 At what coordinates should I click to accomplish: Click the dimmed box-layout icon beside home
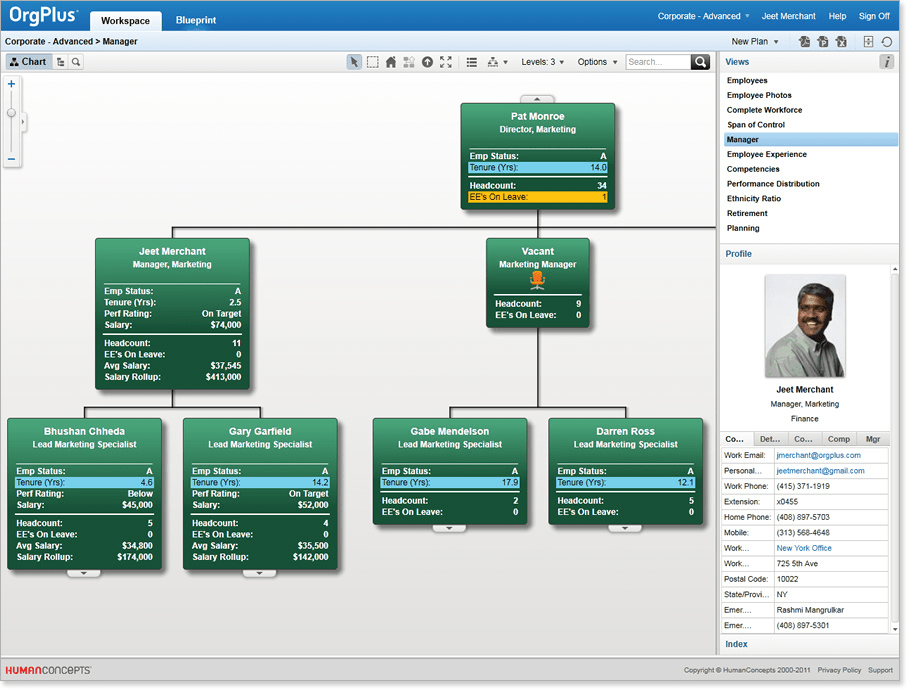click(409, 62)
